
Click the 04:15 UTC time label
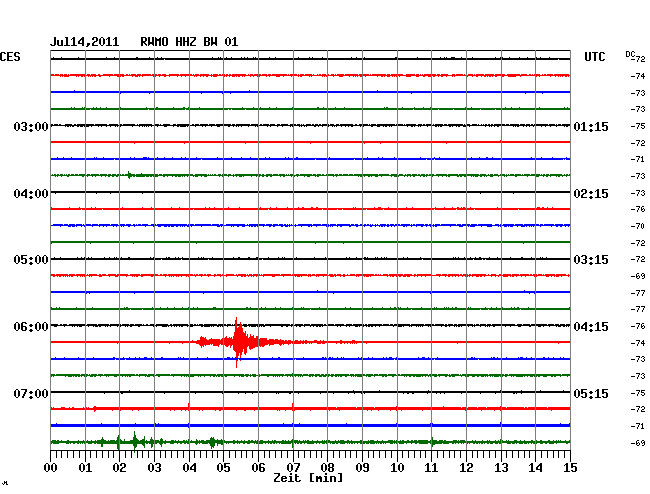(x=591, y=327)
